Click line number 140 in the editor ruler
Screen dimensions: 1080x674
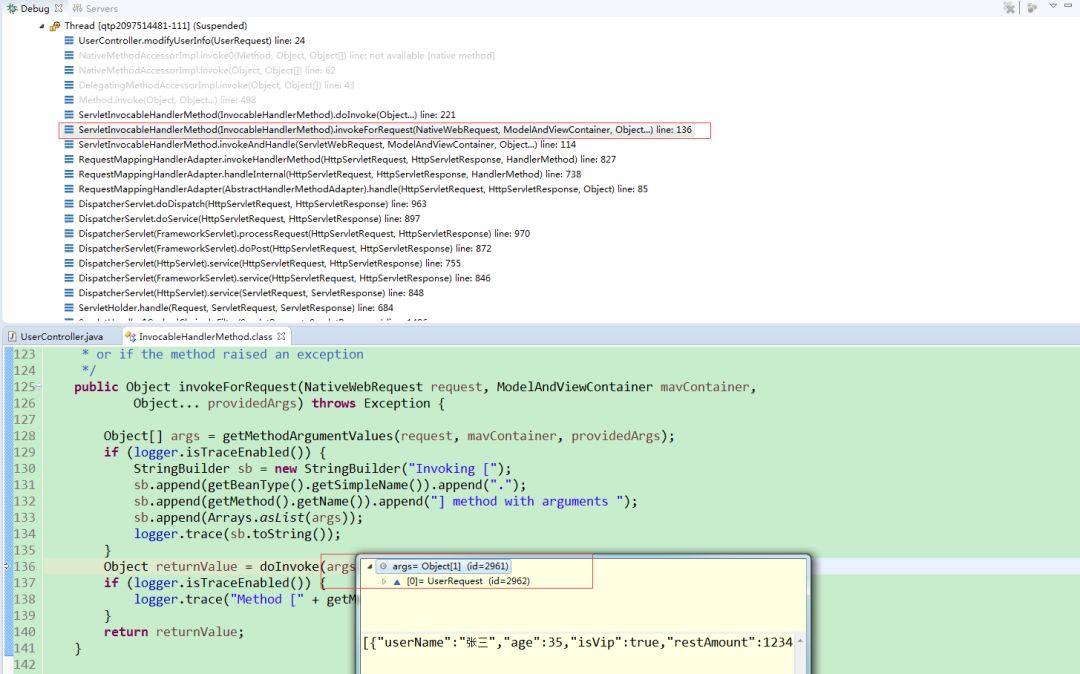24,632
